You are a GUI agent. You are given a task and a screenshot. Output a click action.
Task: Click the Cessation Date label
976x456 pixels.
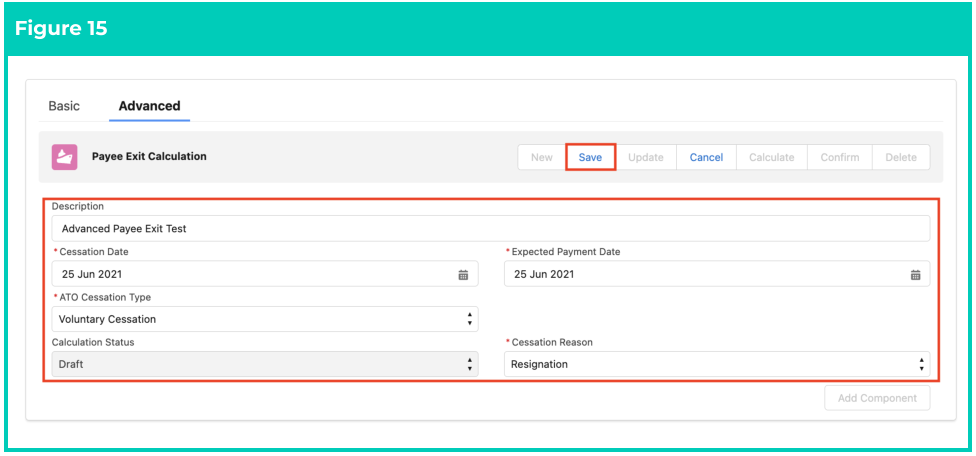[x=94, y=252]
